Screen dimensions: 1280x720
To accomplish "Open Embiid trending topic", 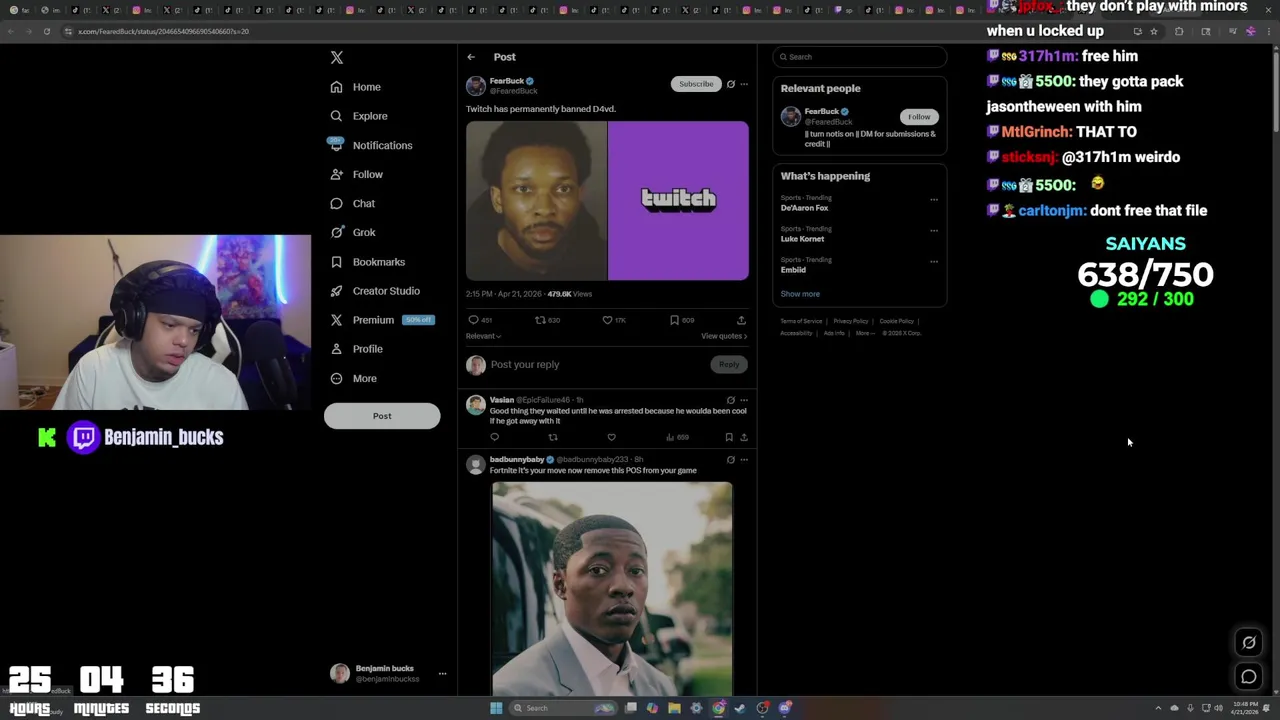I will tap(793, 270).
